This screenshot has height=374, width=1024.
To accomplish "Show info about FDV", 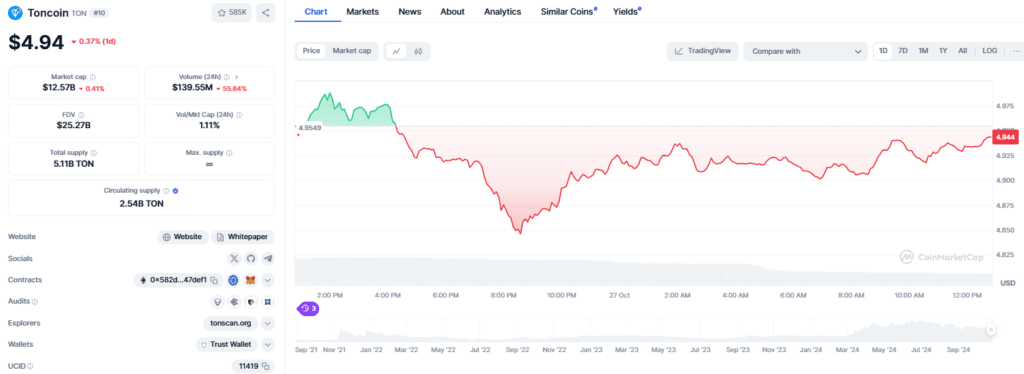I will coord(81,115).
